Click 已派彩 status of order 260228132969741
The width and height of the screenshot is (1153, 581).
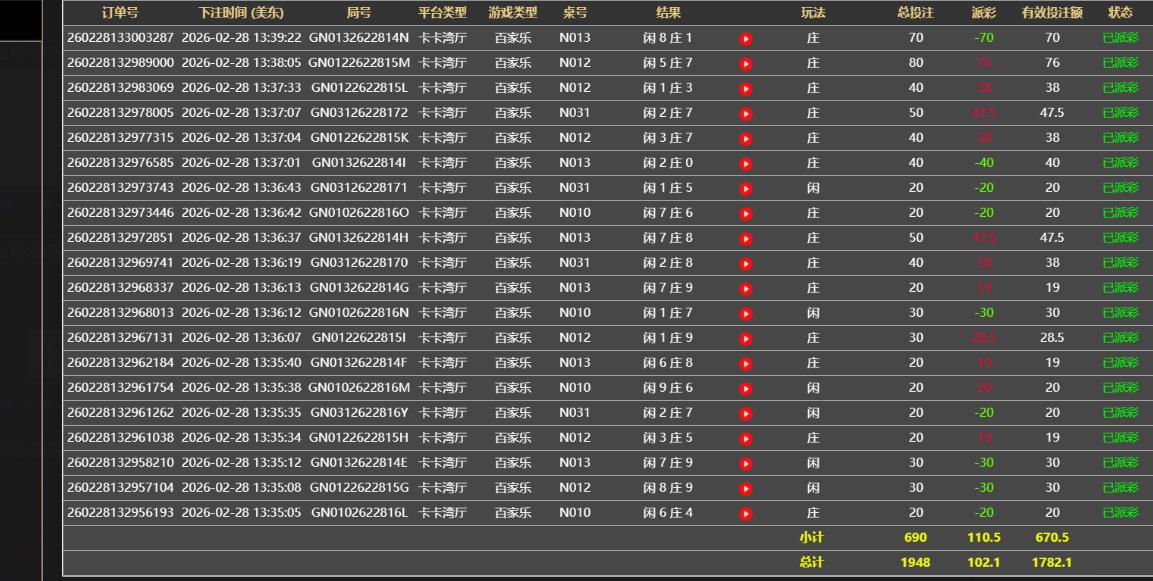click(1120, 263)
